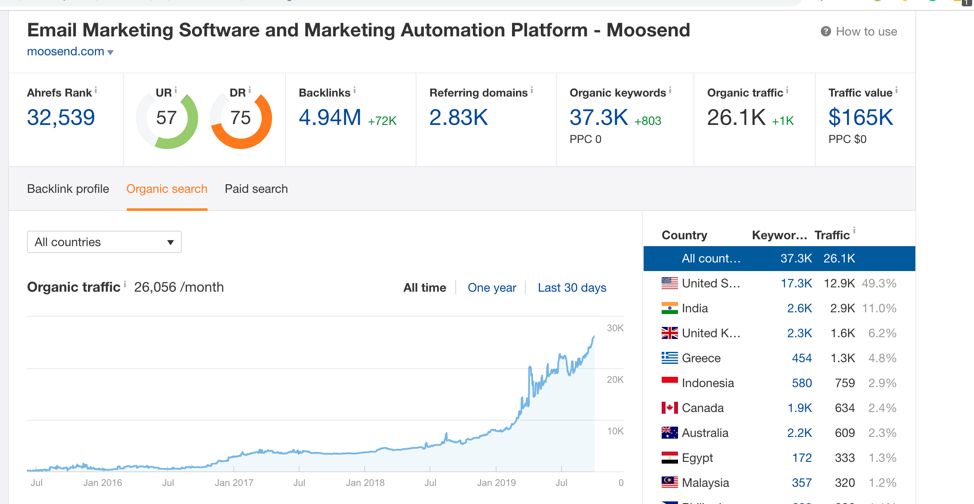Viewport: 974px width, 504px height.
Task: Open Australia keywords count 2.2K
Action: 799,433
